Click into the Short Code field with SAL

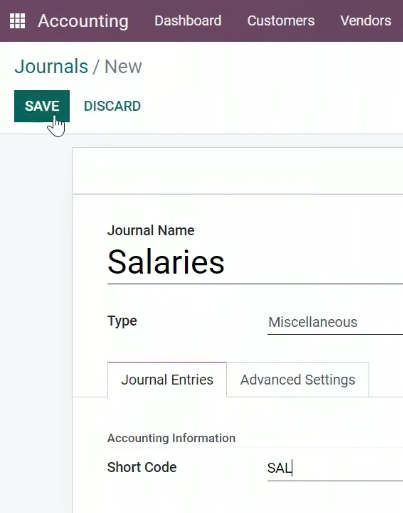335,468
